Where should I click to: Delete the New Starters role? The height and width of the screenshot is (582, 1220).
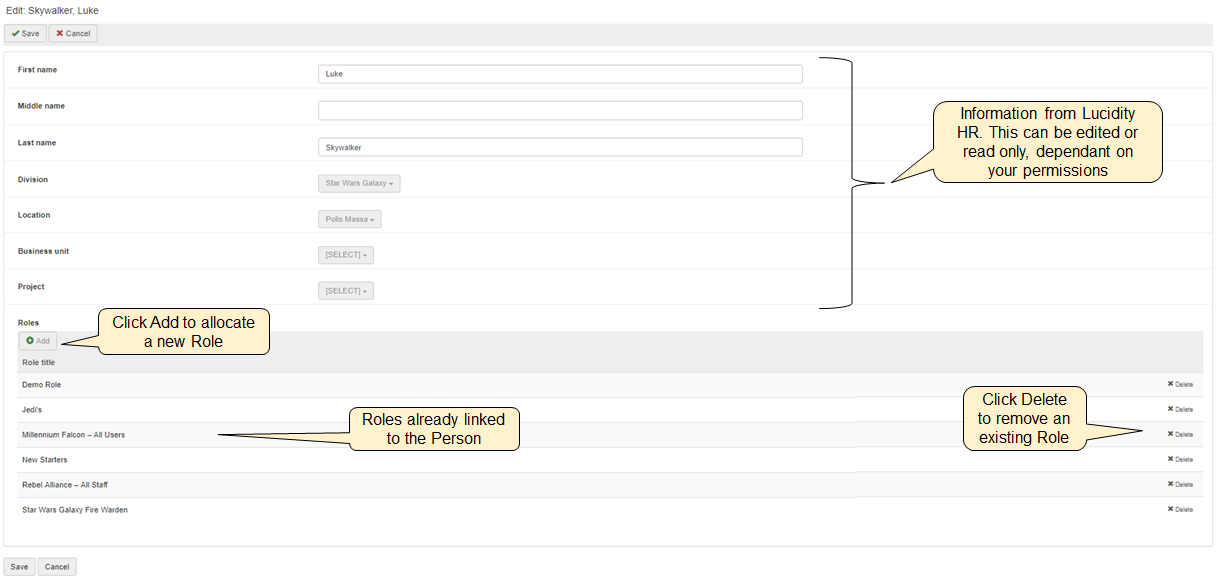click(1180, 459)
